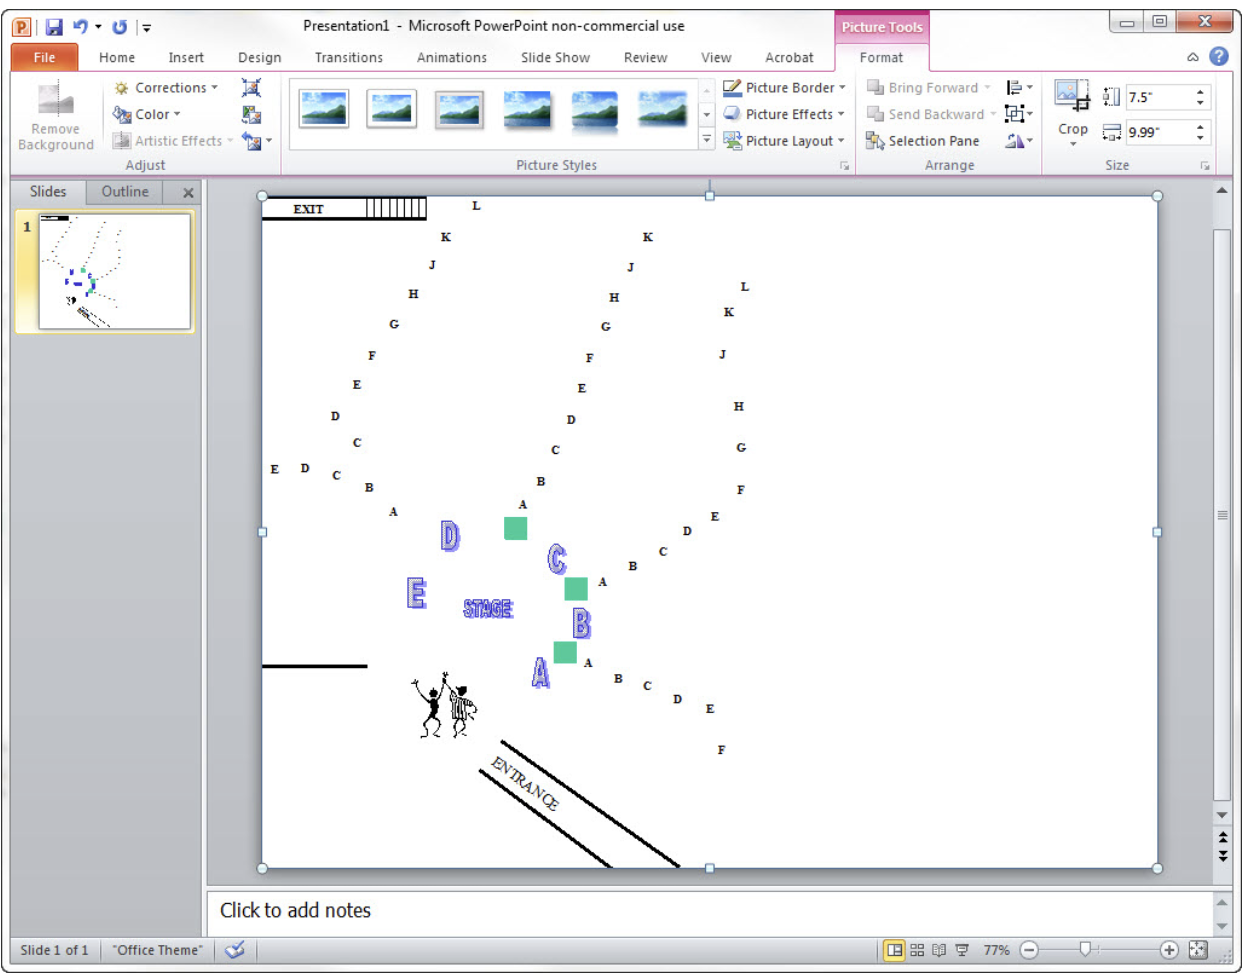This screenshot has height=976, width=1246.
Task: Switch to Normal view
Action: coord(894,950)
